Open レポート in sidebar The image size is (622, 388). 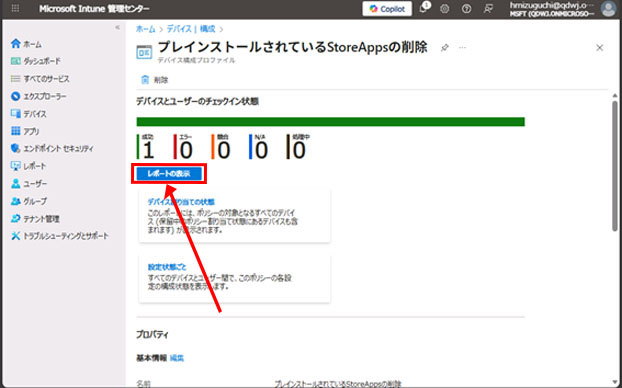tap(29, 166)
